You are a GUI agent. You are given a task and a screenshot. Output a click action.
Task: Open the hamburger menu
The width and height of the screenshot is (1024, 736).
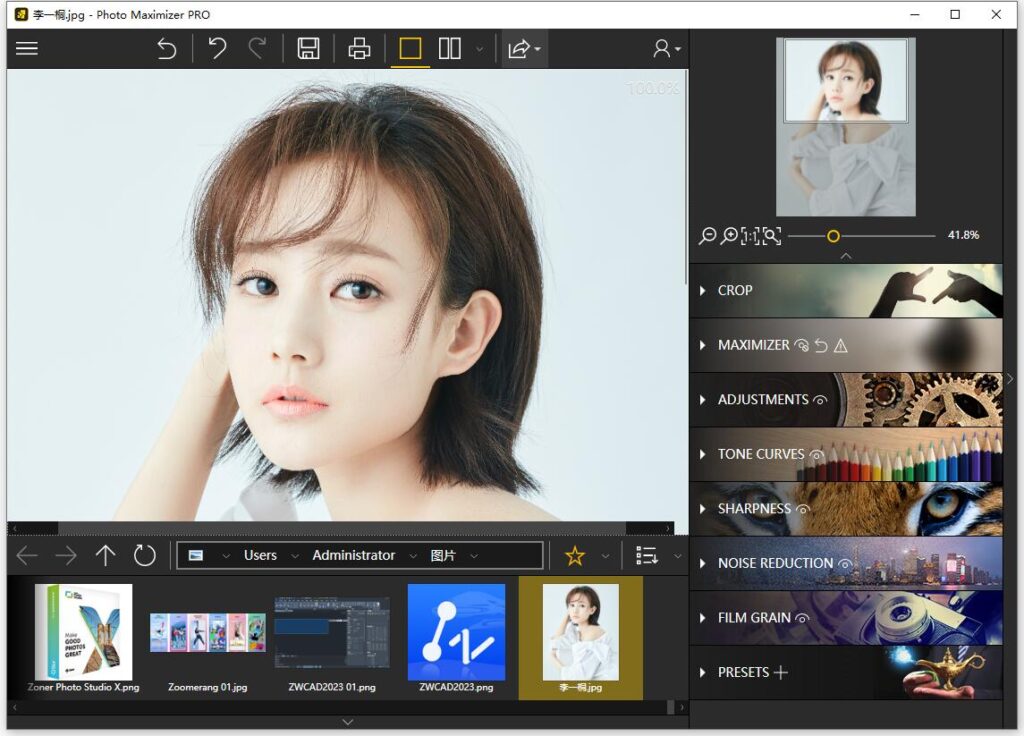coord(26,48)
